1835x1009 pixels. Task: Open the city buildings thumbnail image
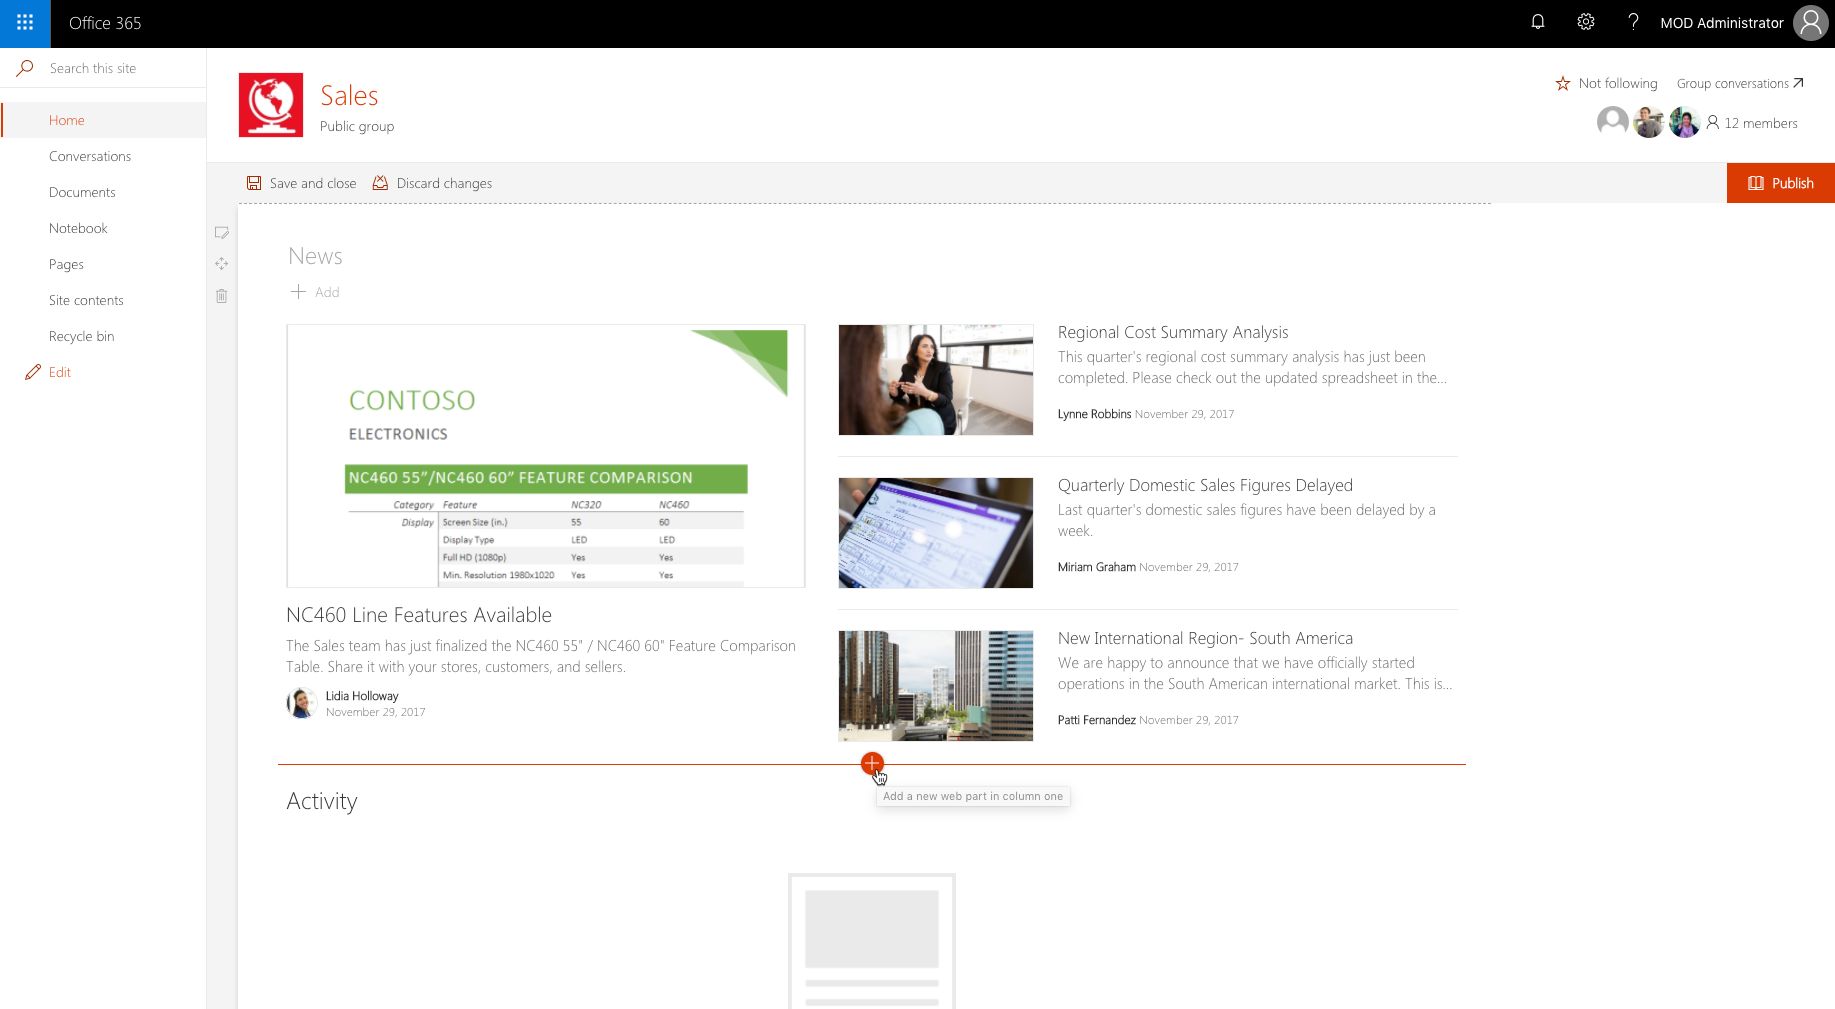pos(936,686)
